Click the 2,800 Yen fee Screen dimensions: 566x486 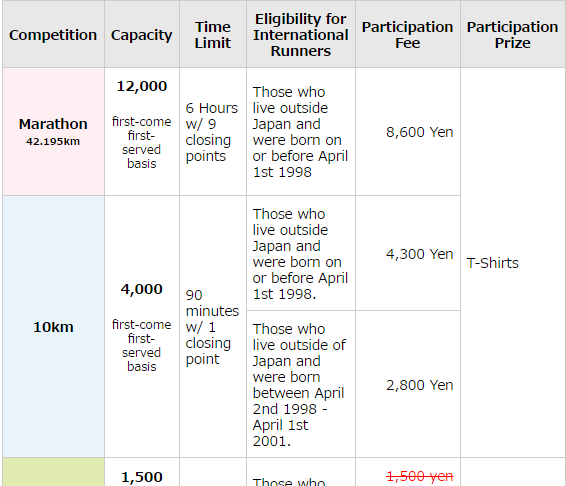(419, 385)
